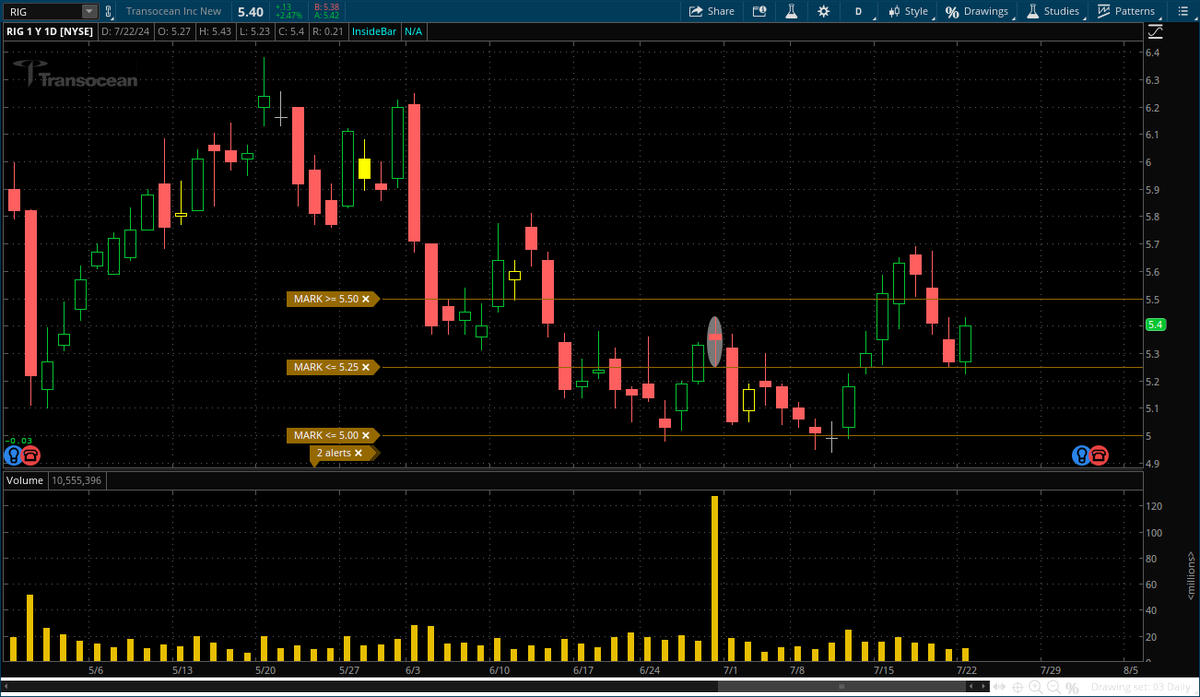Open Quick Time Frames icon
Image resolution: width=1200 pixels, height=697 pixels.
(x=759, y=11)
